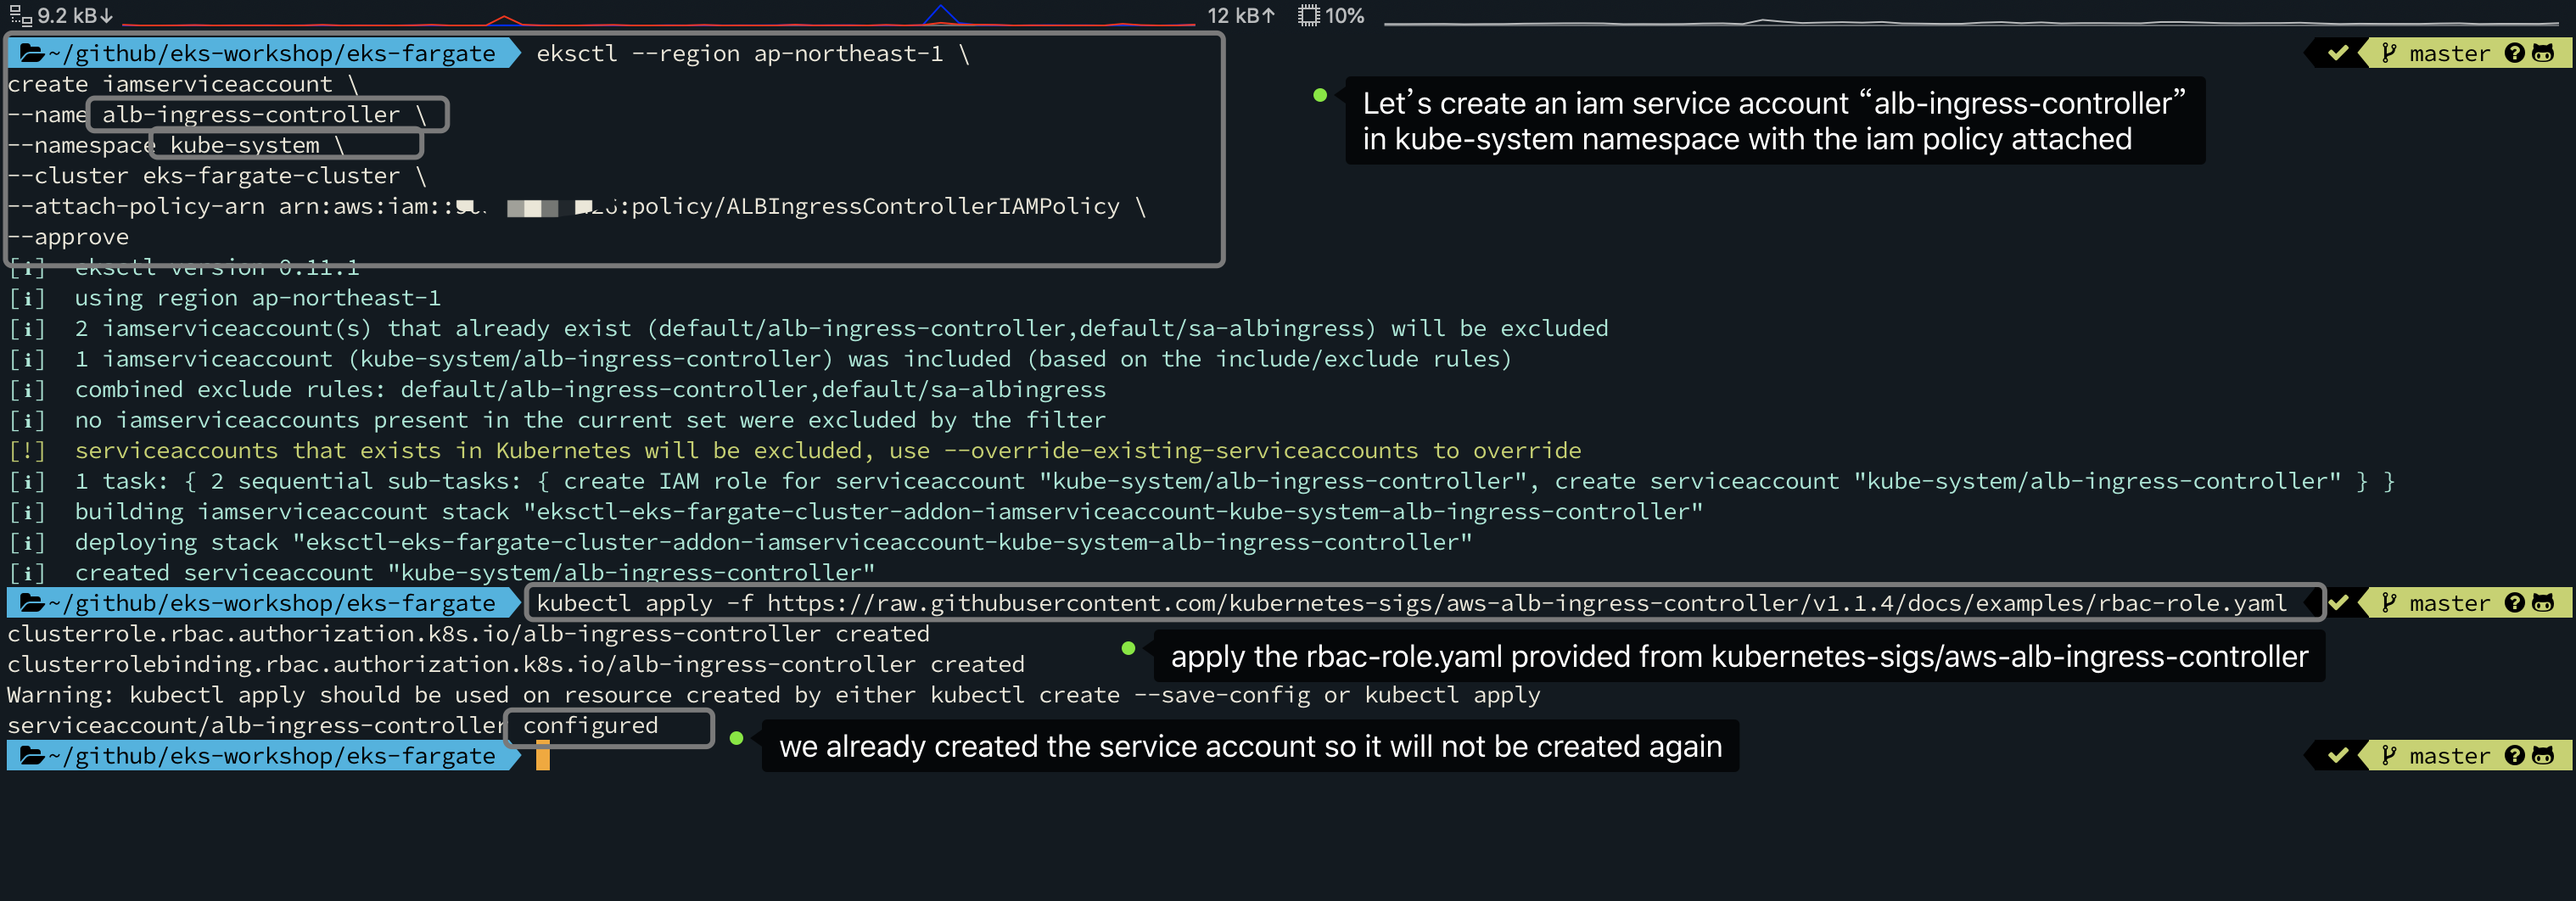Click 'Warning: kubectl apply should be used' line
The image size is (2576, 901).
click(774, 695)
